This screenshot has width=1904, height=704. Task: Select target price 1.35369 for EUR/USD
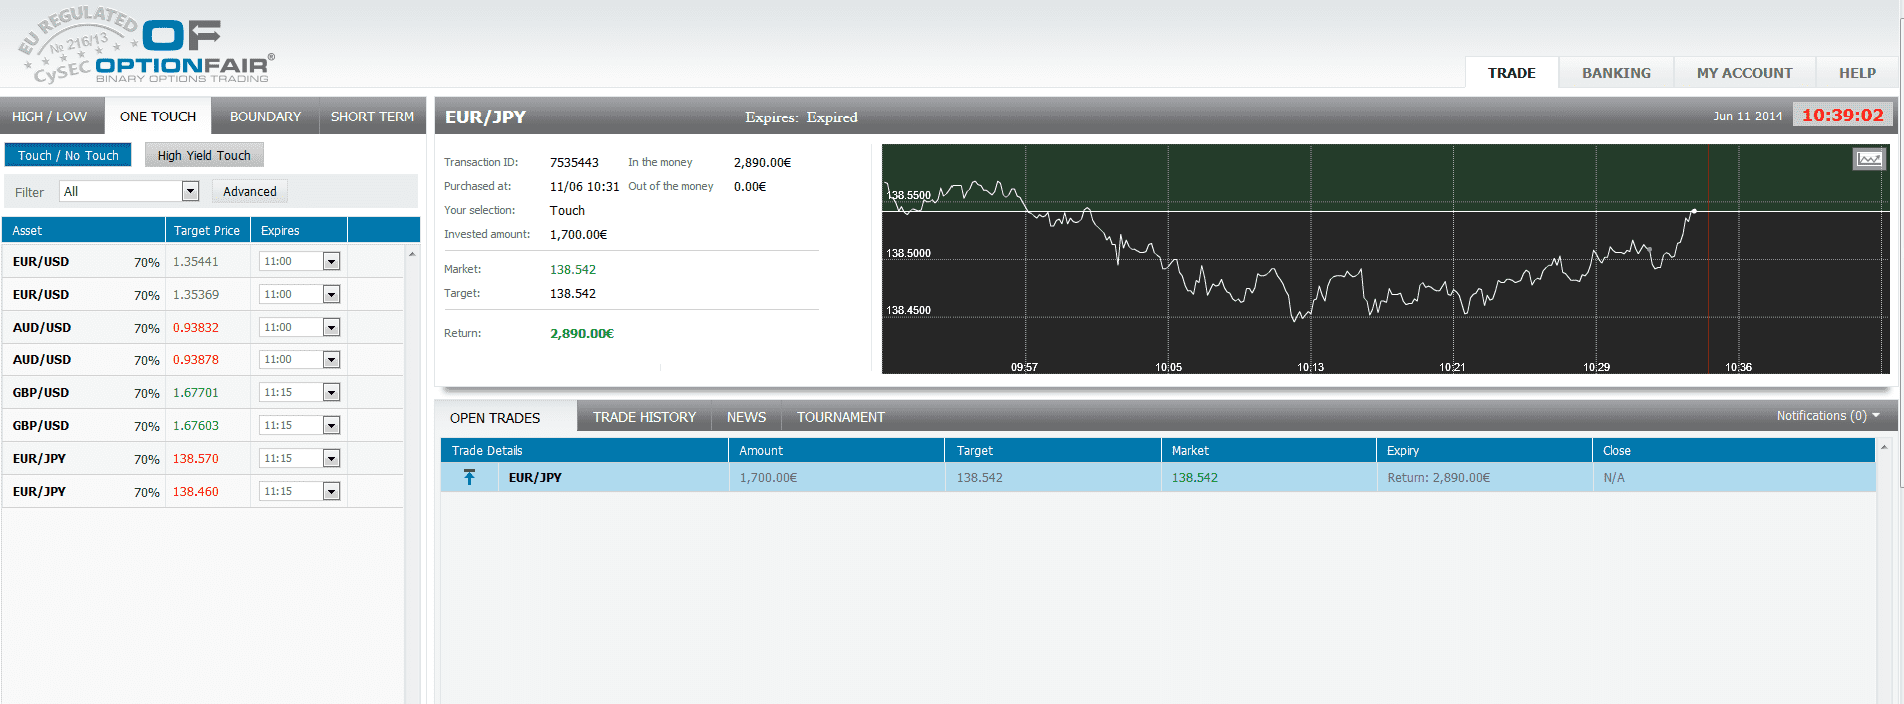196,295
